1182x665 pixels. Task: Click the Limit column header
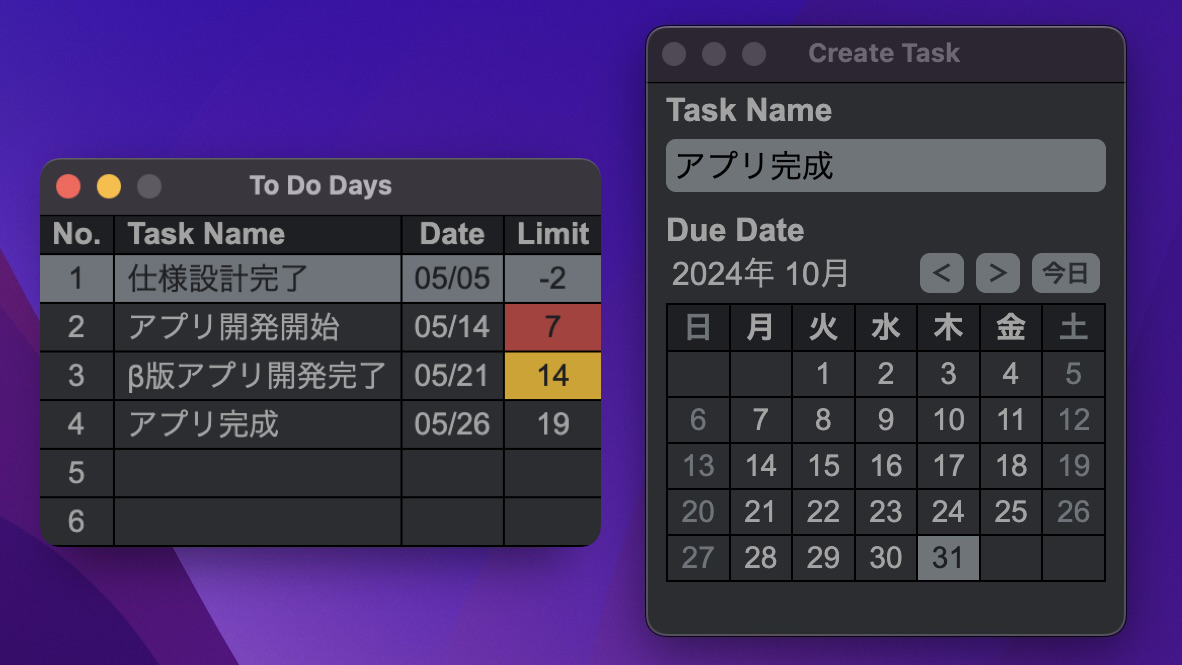(553, 234)
